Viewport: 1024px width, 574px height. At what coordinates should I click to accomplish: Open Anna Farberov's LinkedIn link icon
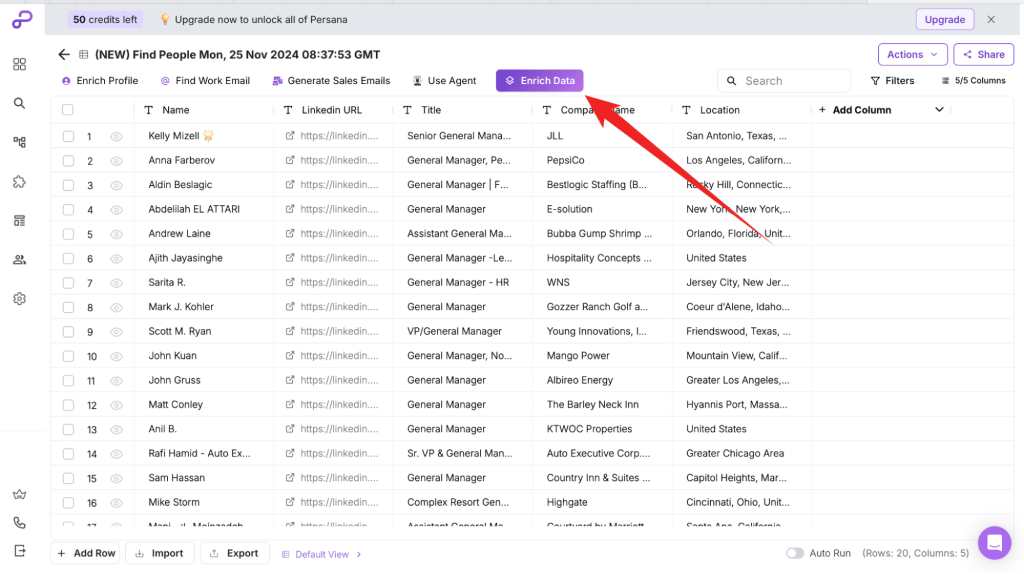290,160
